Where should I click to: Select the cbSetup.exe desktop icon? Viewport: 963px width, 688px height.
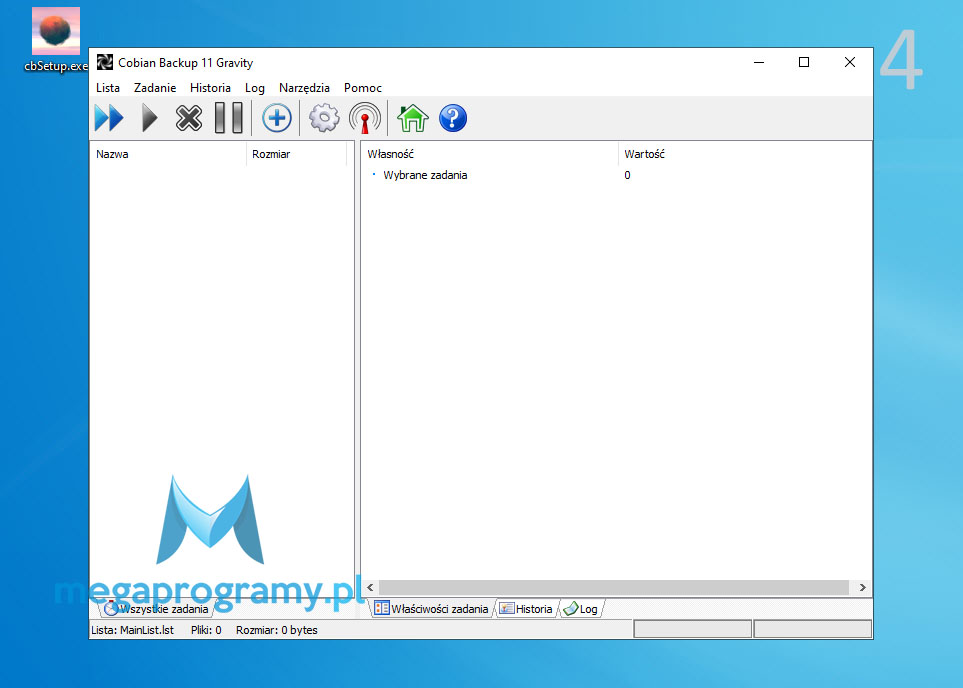pyautogui.click(x=56, y=40)
